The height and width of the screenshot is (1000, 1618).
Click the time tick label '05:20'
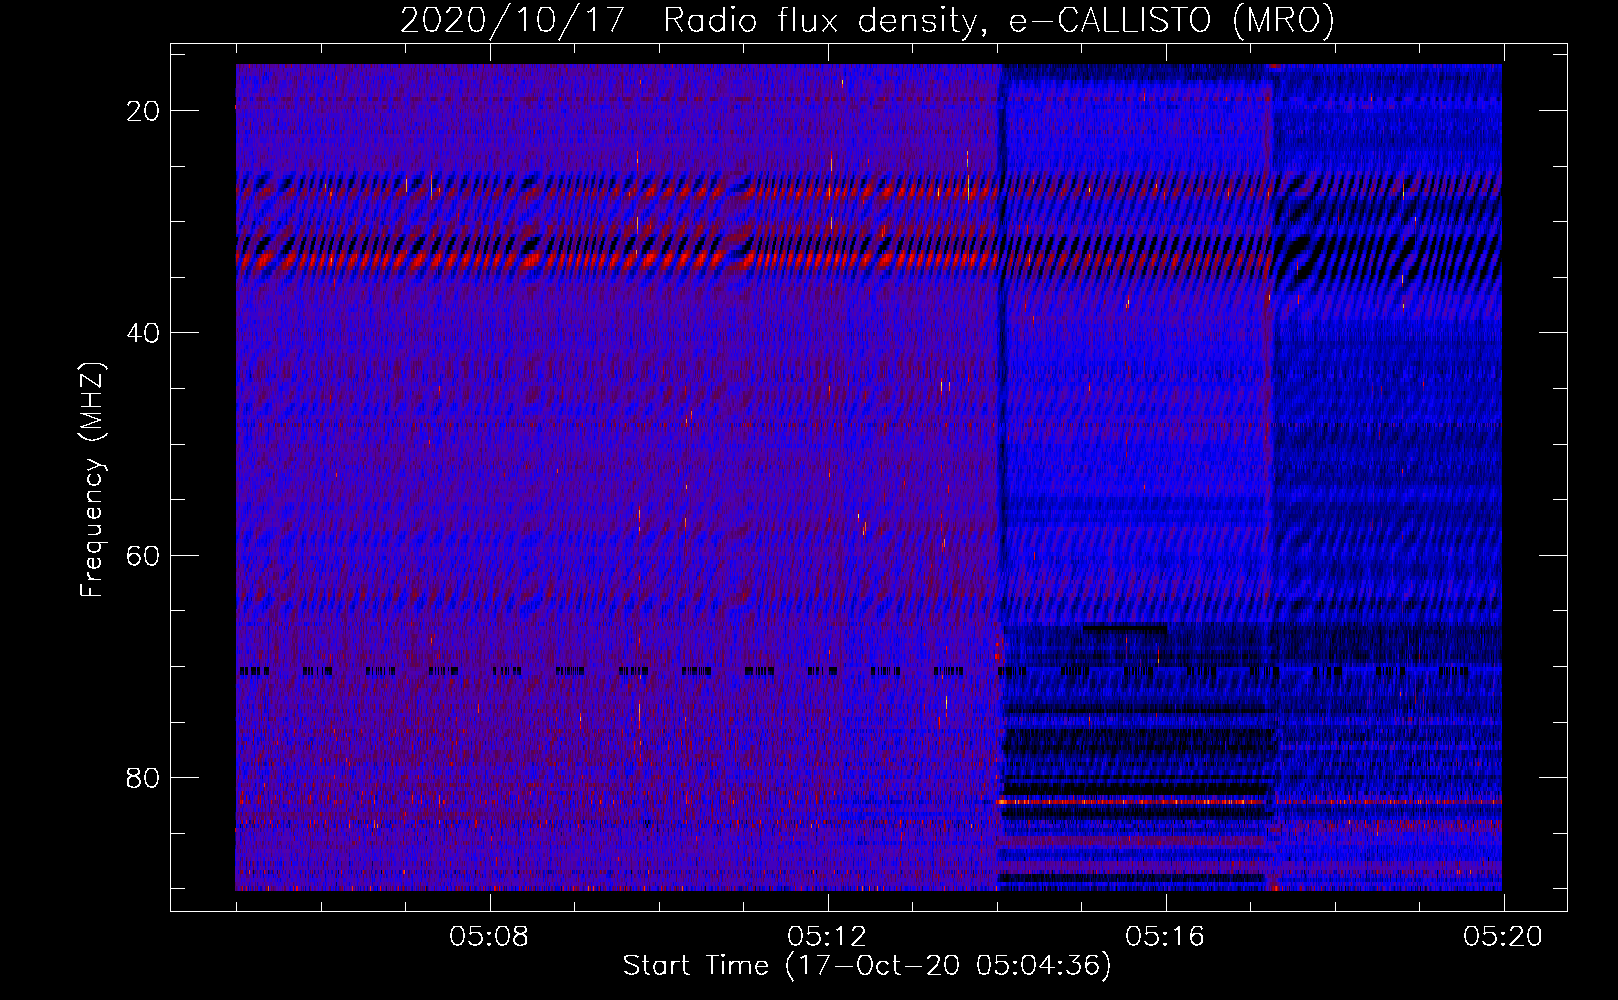(x=1503, y=937)
